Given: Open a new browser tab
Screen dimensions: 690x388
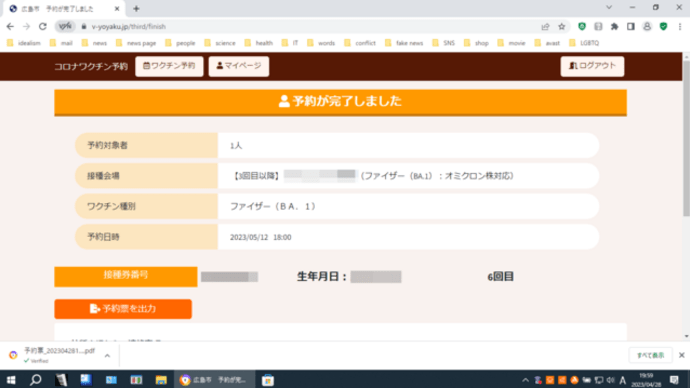Looking at the screenshot, I should (x=136, y=8).
